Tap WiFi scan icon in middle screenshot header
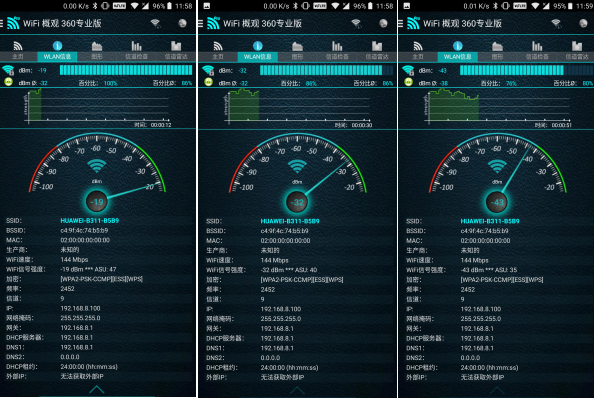Screen dimensions: 594x398 tap(356, 23)
